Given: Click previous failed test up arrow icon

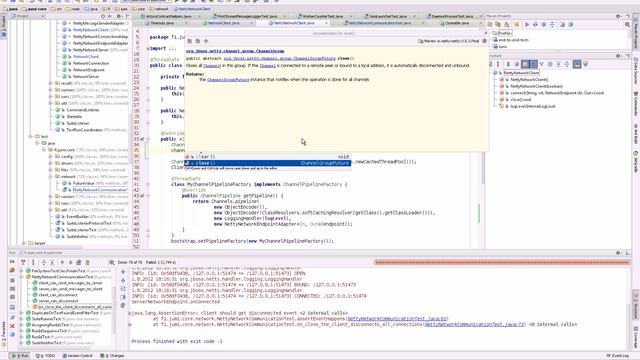Looking at the screenshot, I should point(62,262).
